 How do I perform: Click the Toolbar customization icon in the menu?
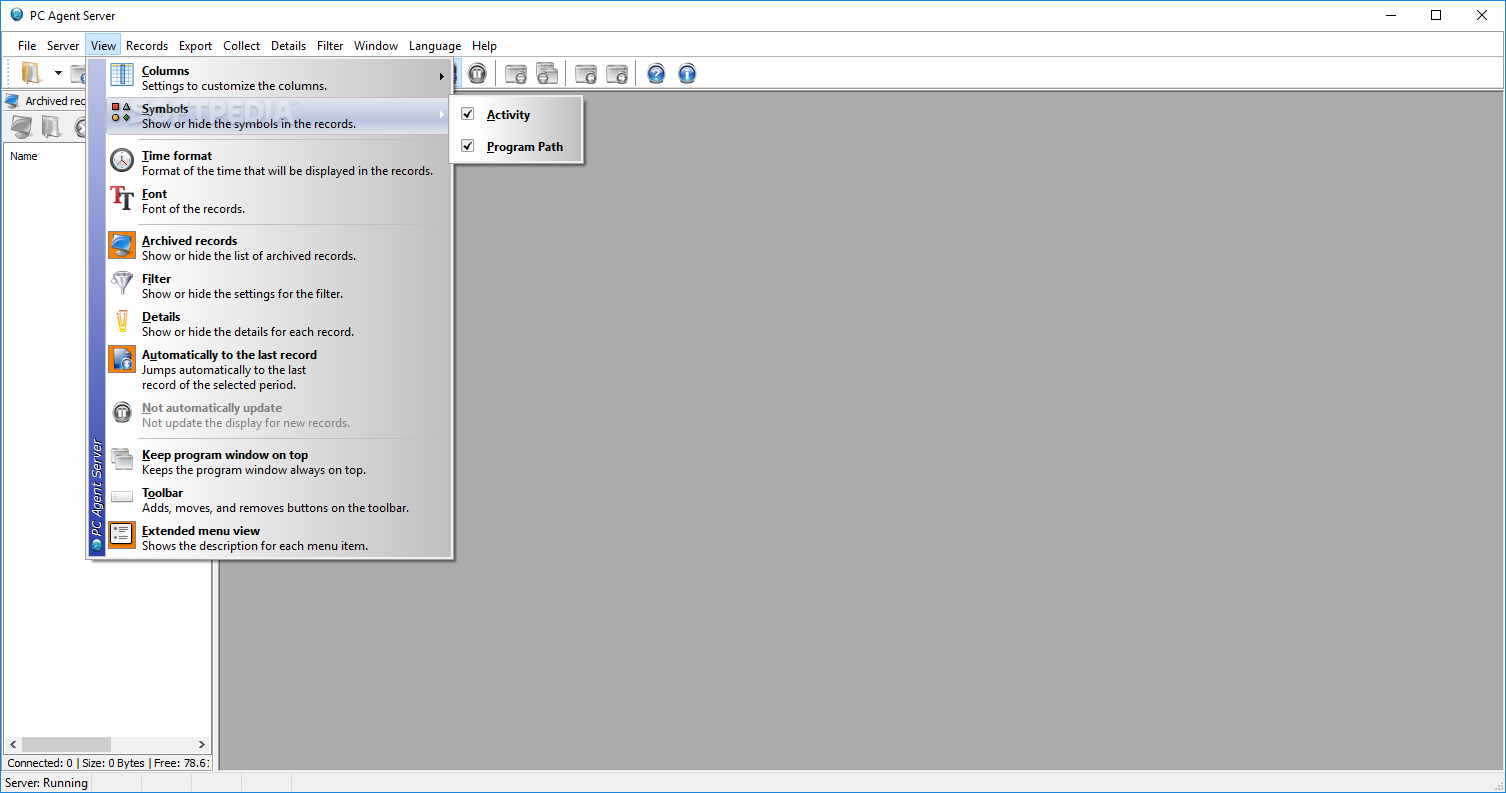point(121,497)
